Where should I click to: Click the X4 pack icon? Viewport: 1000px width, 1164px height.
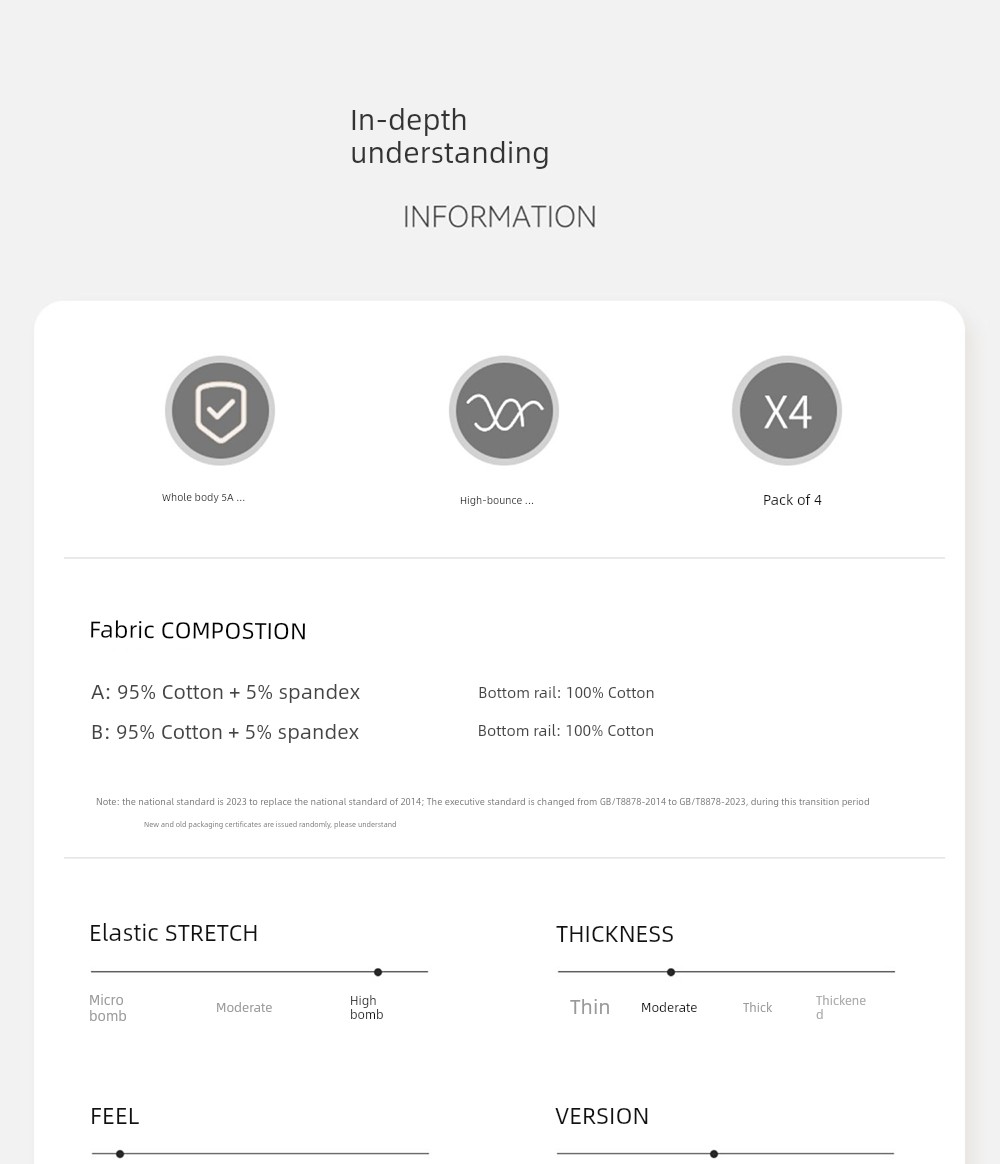point(787,411)
